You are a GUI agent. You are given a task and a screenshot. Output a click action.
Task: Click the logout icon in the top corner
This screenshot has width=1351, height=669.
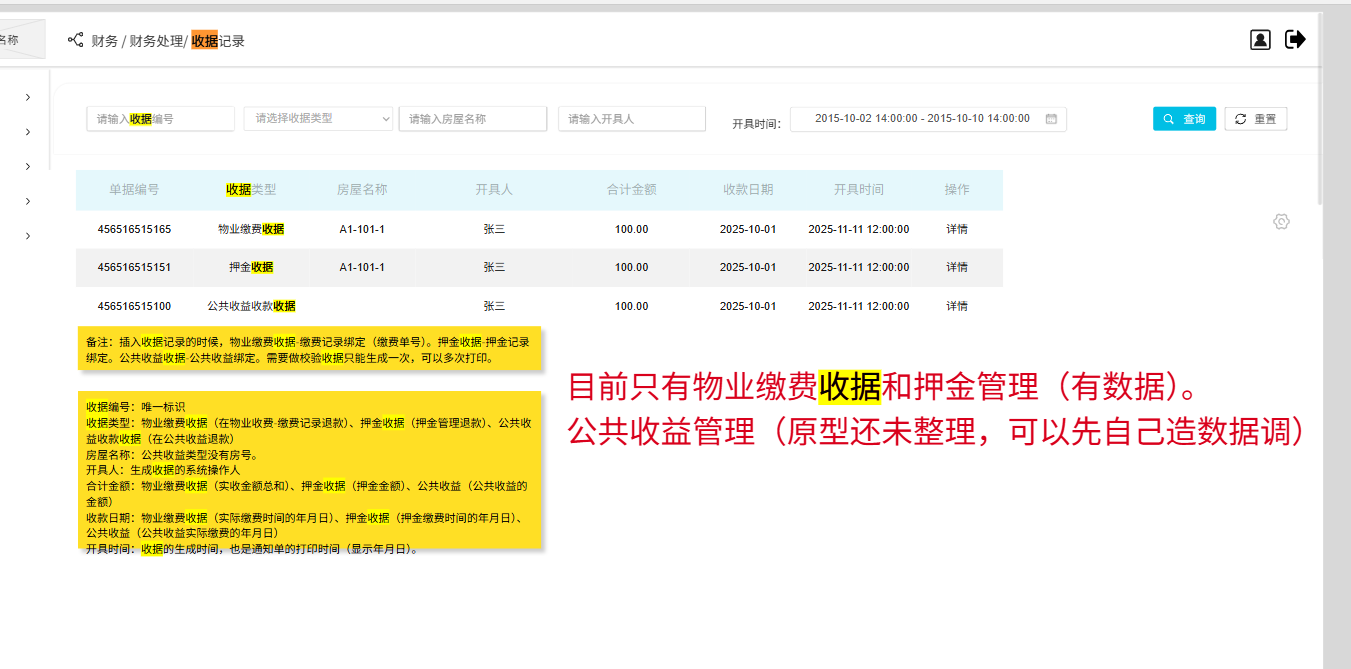click(1294, 39)
